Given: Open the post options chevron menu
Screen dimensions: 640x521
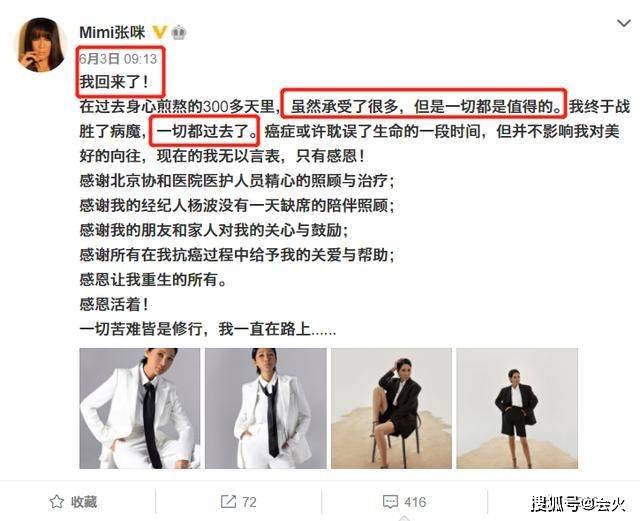Looking at the screenshot, I should pyautogui.click(x=623, y=24).
